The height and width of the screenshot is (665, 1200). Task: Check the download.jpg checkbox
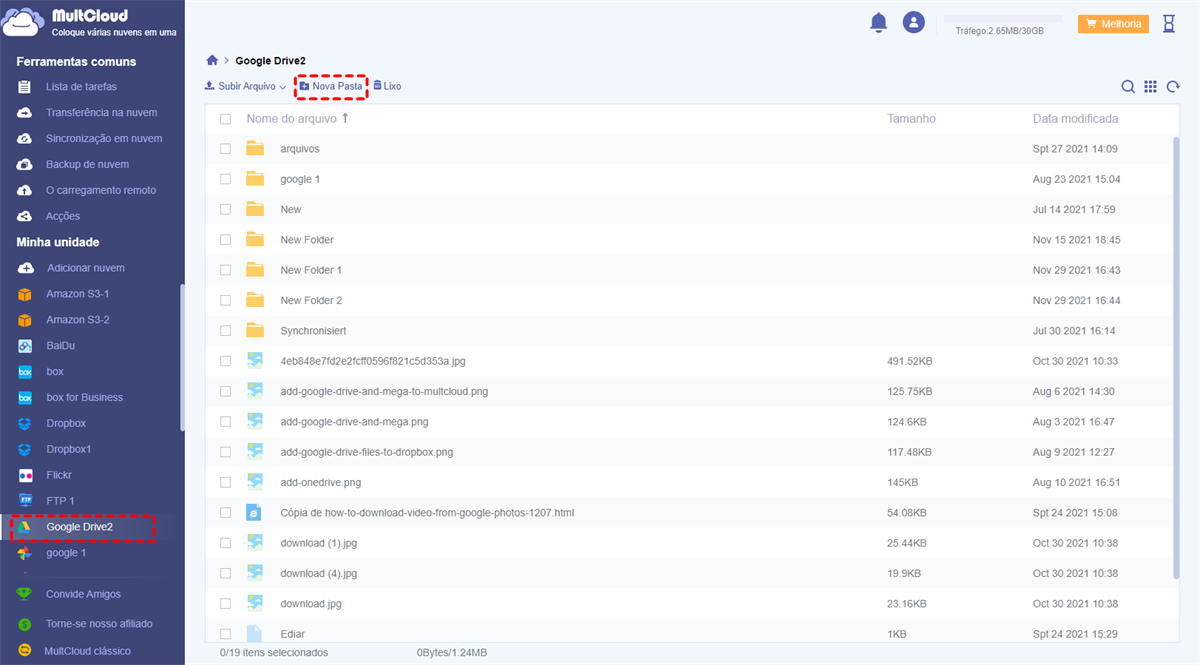[225, 603]
